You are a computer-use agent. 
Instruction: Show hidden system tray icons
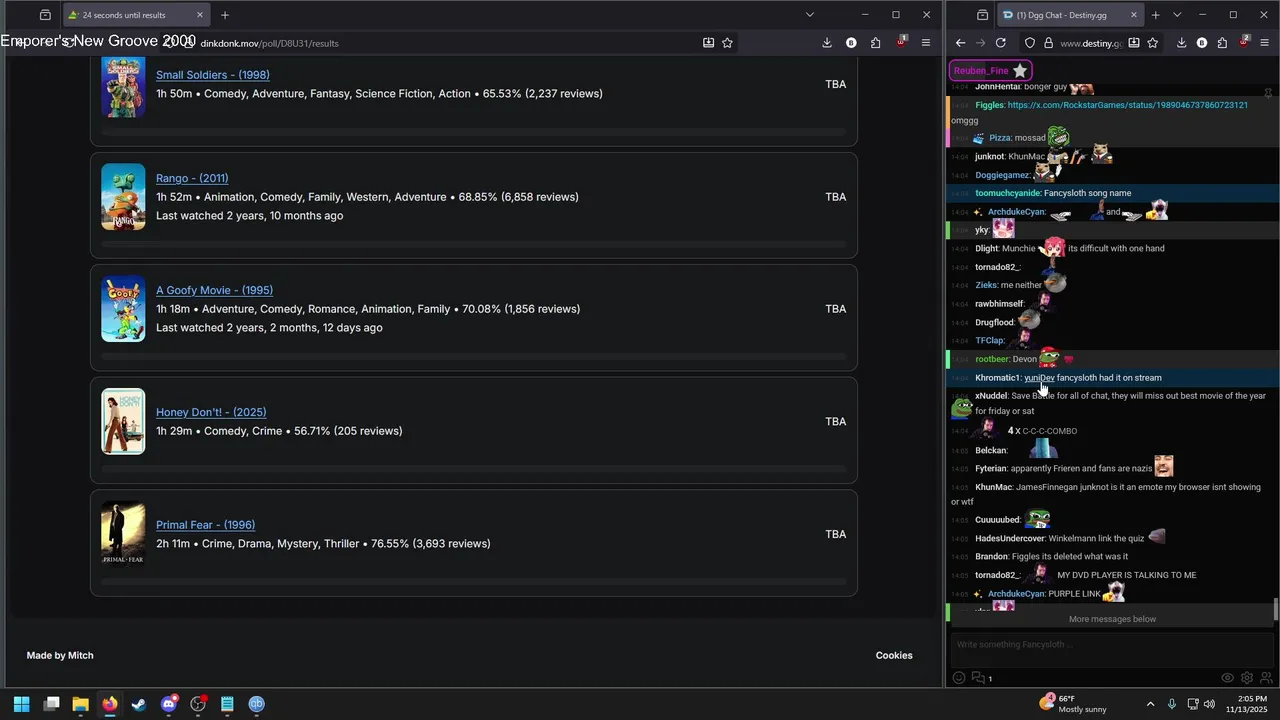1150,704
